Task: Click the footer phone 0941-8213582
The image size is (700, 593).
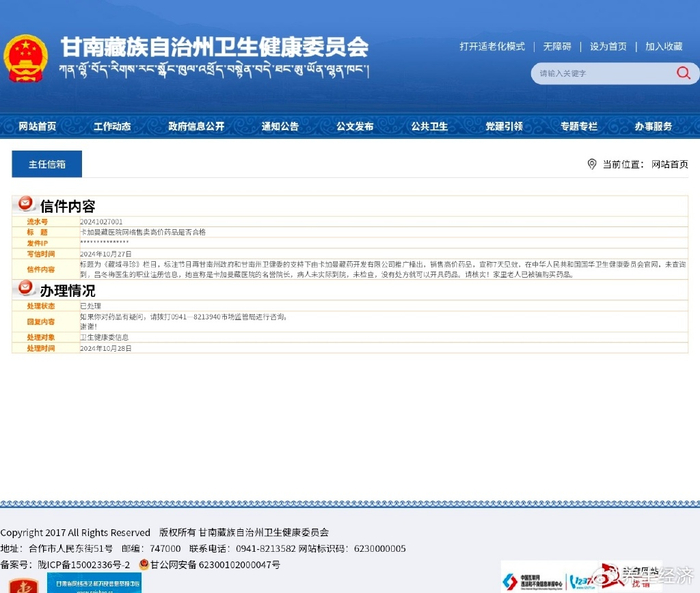Action: (266, 548)
